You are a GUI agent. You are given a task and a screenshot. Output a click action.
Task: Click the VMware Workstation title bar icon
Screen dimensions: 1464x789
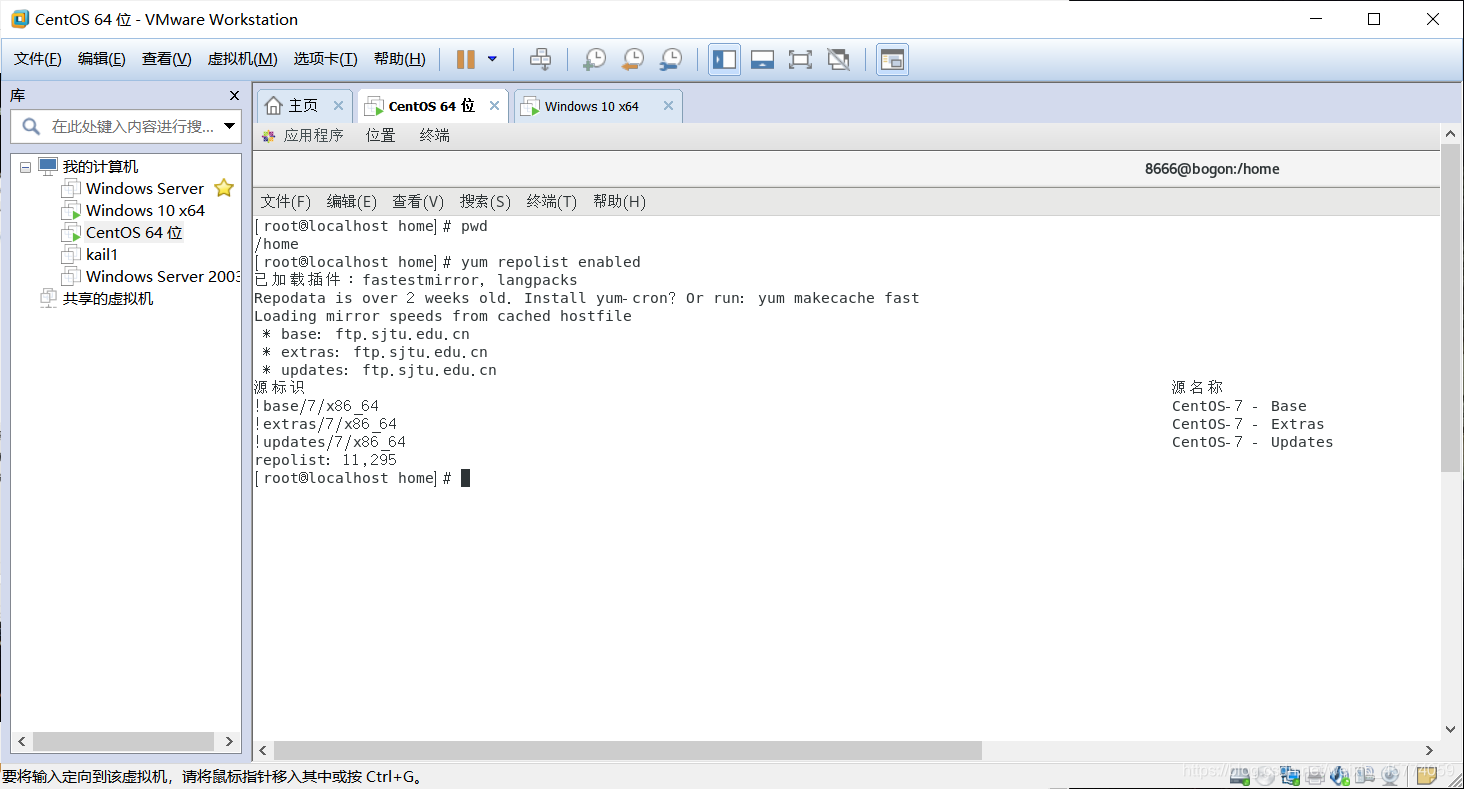point(20,19)
